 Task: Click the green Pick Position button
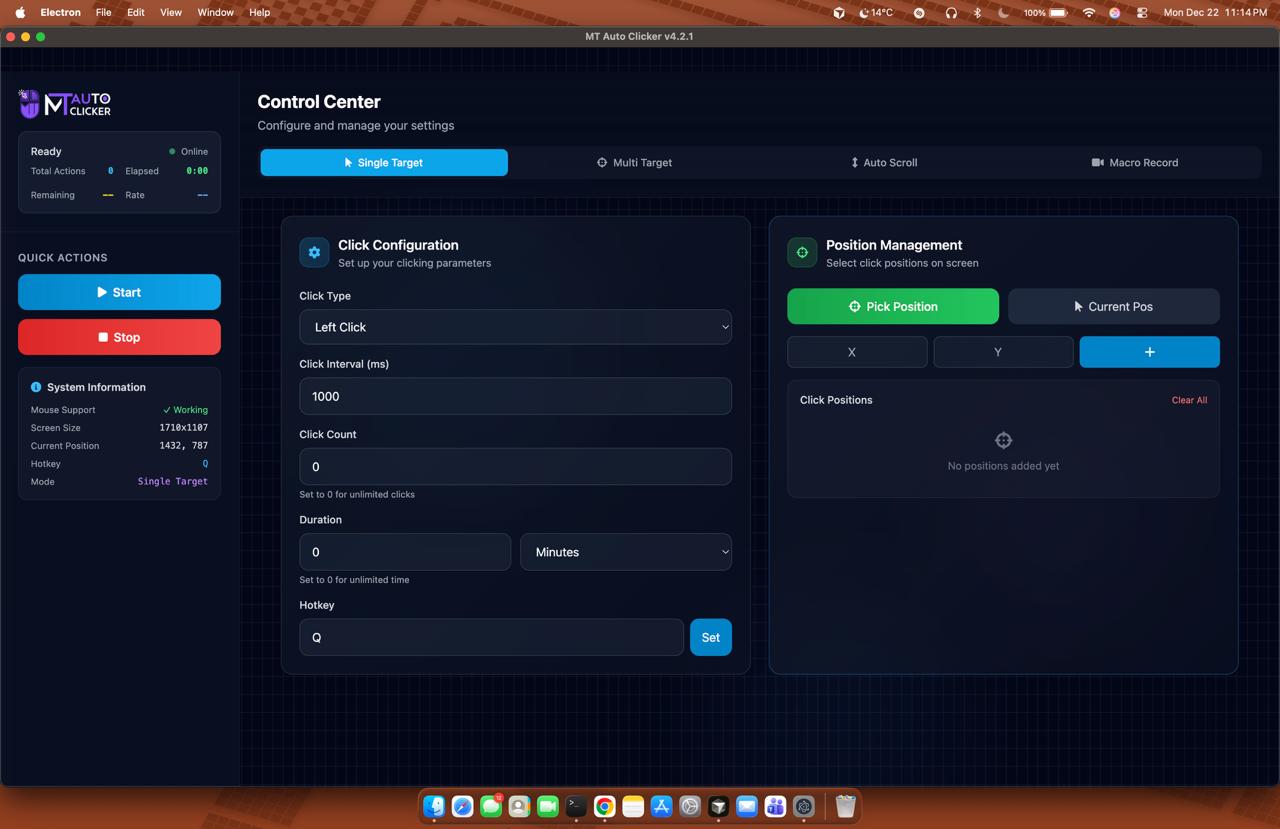[x=893, y=306]
